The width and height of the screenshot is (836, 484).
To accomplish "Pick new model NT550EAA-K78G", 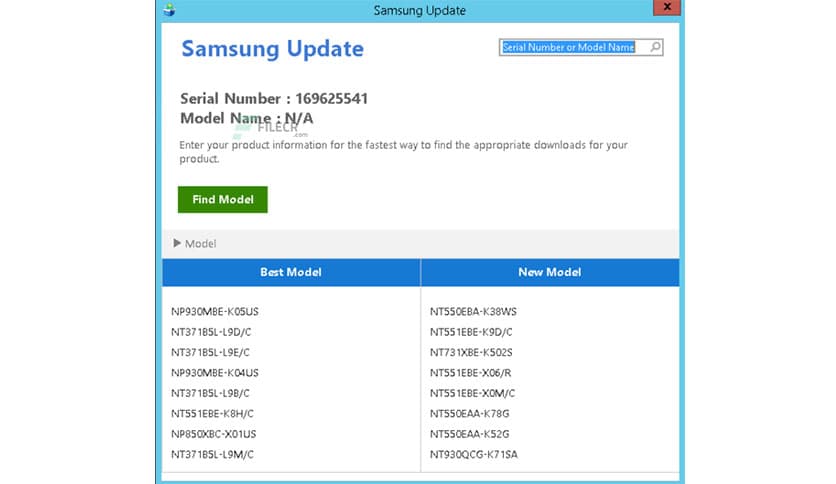I will pyautogui.click(x=470, y=414).
